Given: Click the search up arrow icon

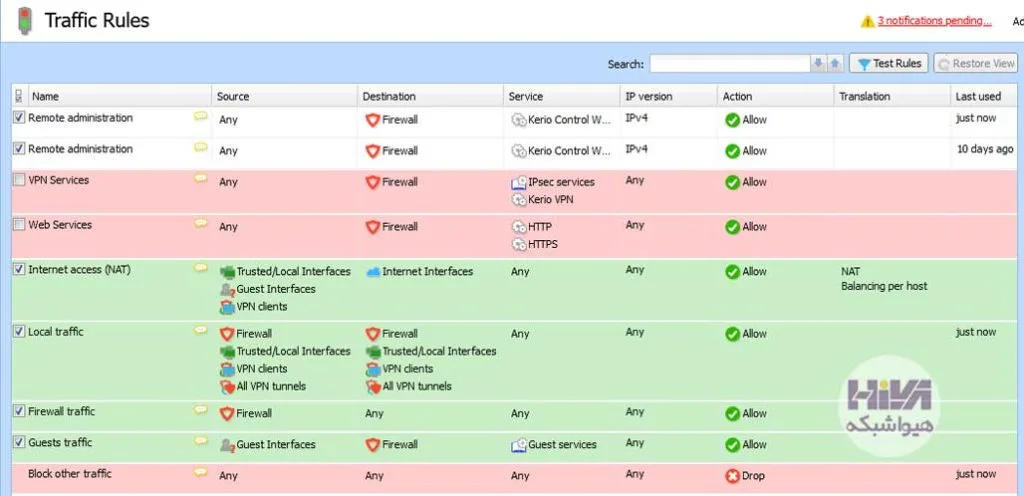Looking at the screenshot, I should [835, 63].
